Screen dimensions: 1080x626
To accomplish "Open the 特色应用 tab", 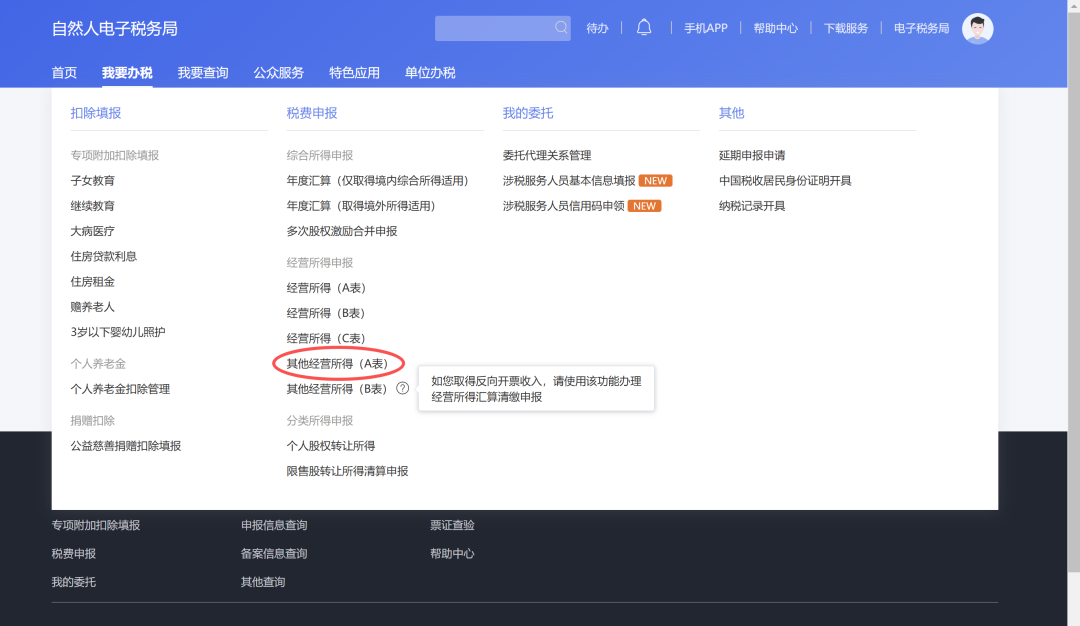I will (355, 72).
